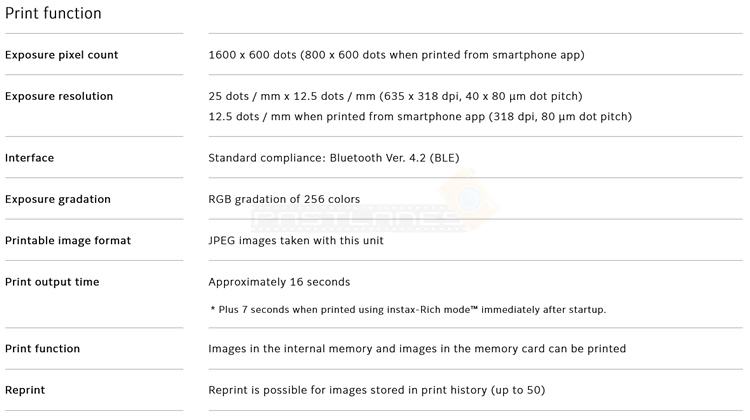The width and height of the screenshot is (750, 420).
Task: Click the "Approximately 16 seconds" value
Action: tap(279, 282)
